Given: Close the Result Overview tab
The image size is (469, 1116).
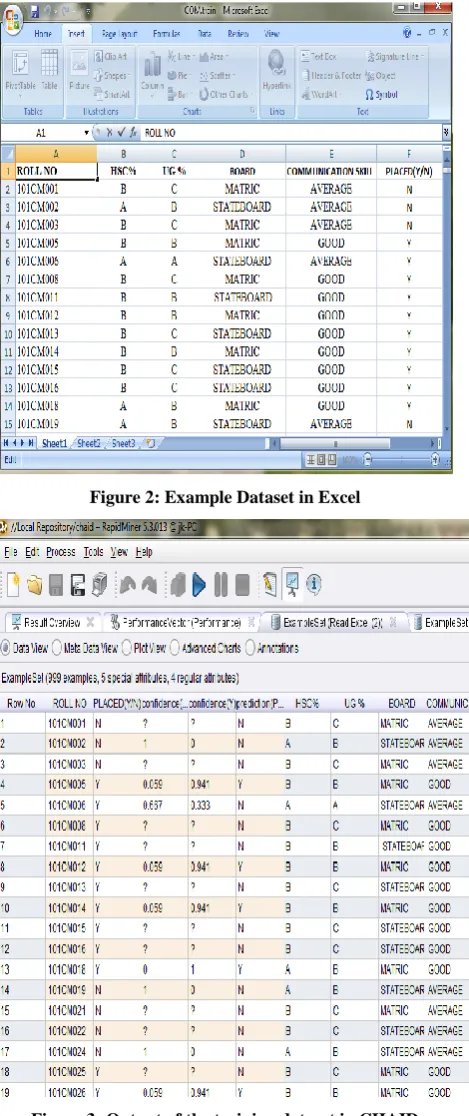Looking at the screenshot, I should point(90,623).
